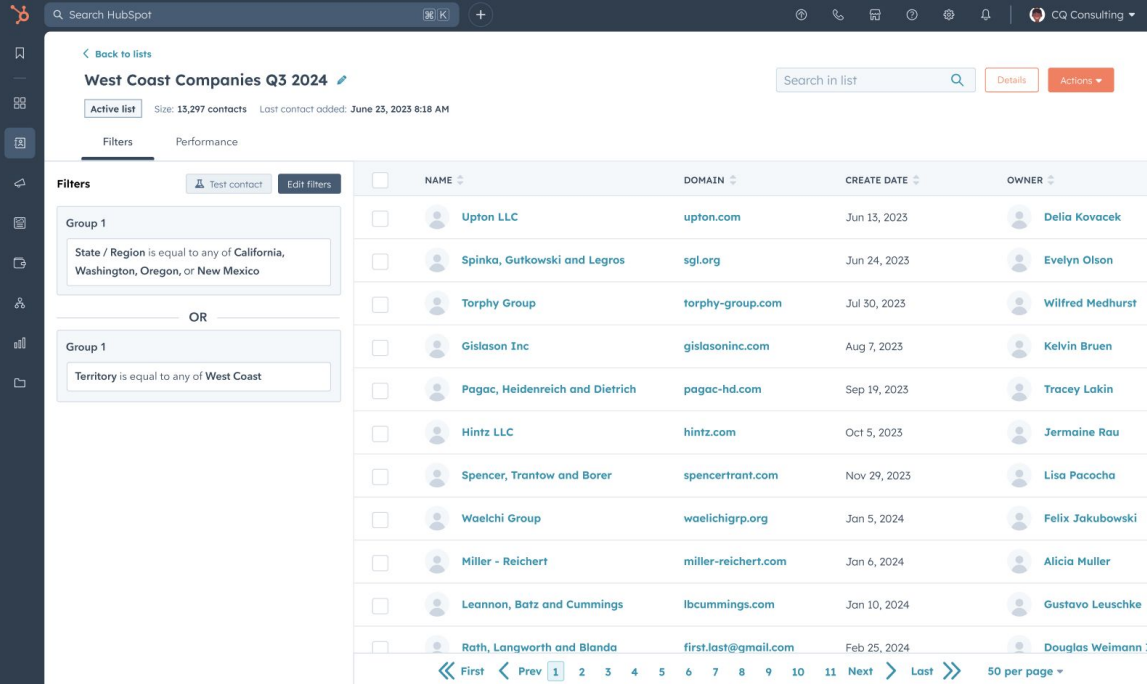Viewport: 1147px width, 684px height.
Task: Open the calling phone icon
Action: coord(838,15)
